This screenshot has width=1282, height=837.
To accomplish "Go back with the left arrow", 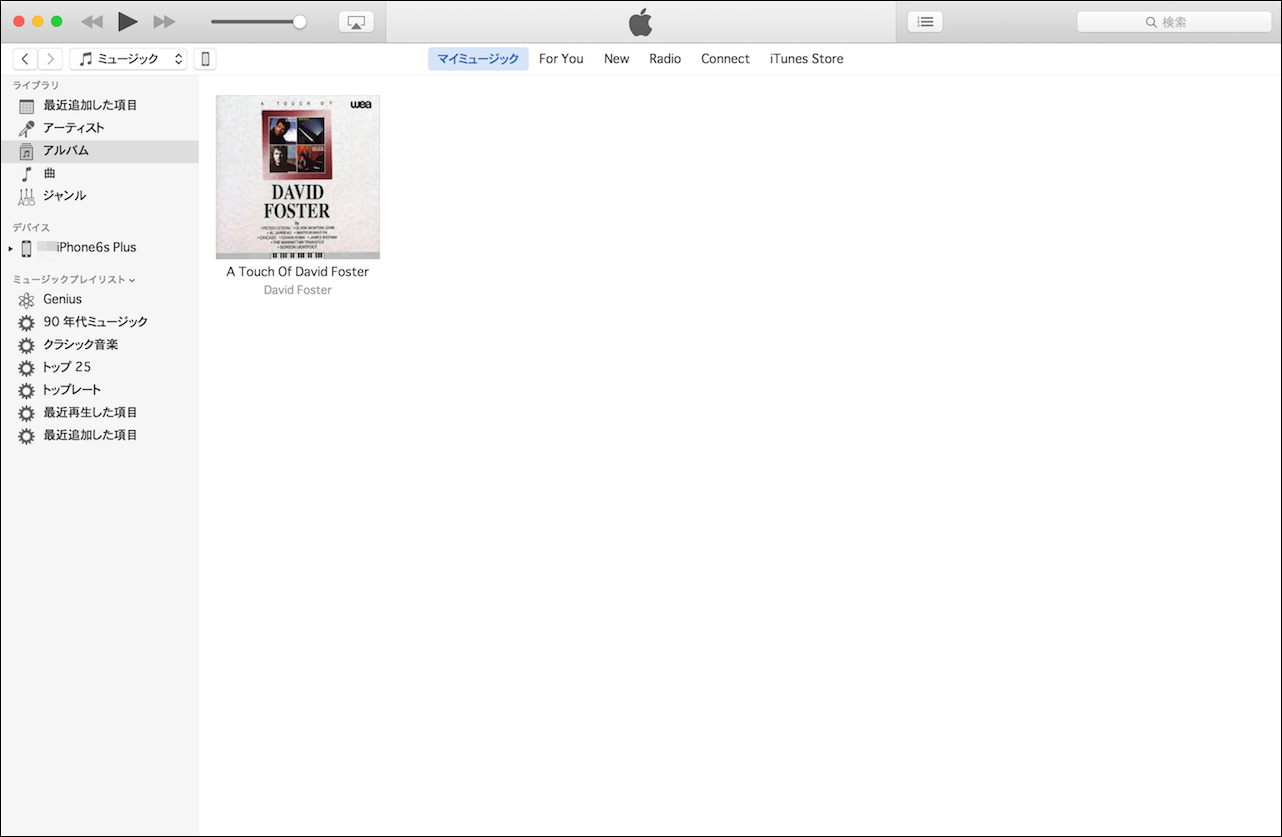I will (x=25, y=59).
